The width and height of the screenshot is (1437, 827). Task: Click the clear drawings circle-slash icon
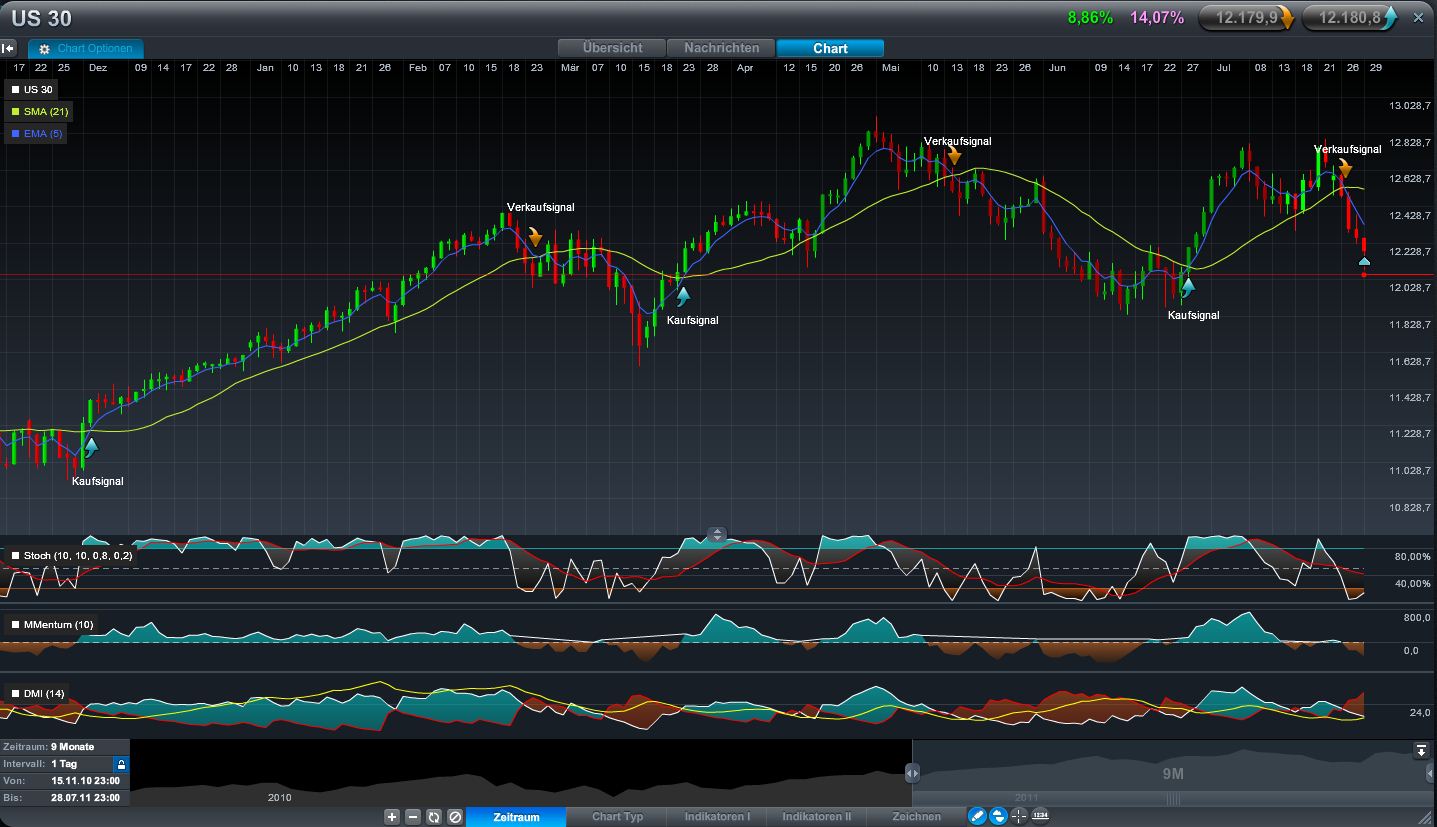[454, 817]
